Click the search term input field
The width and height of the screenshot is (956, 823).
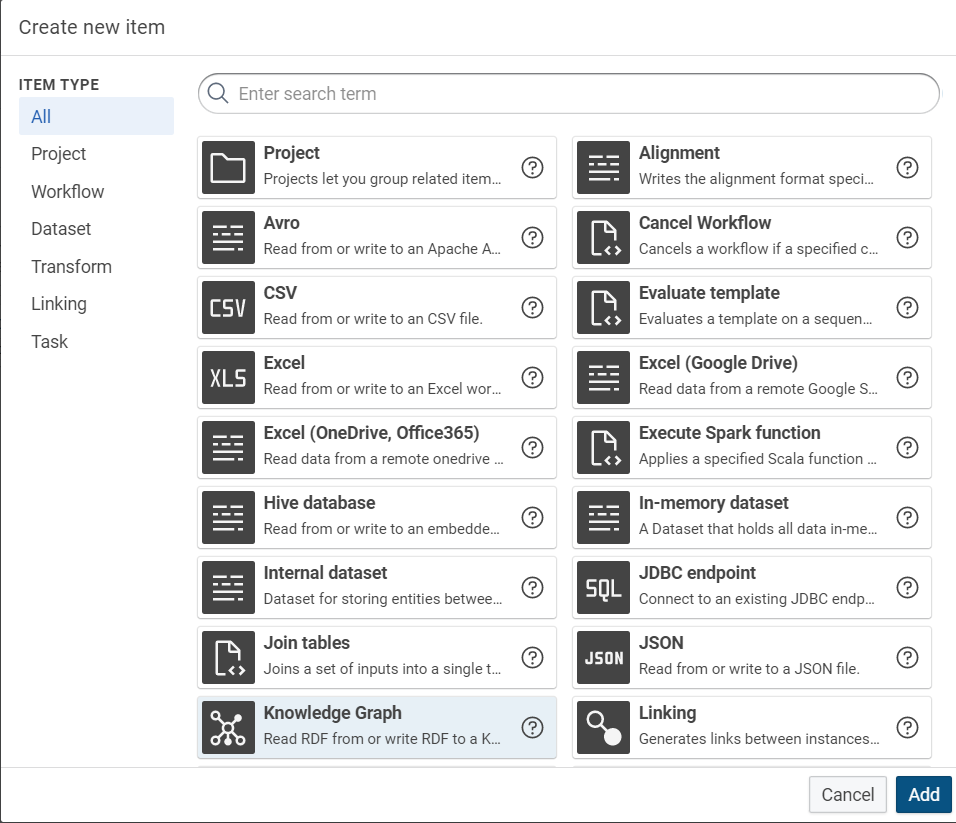(x=580, y=94)
